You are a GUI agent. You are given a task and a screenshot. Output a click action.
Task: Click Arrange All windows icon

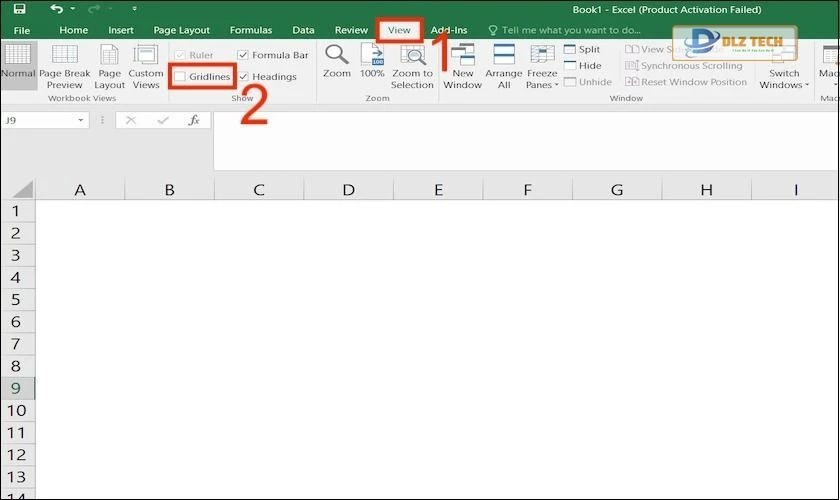pyautogui.click(x=504, y=57)
